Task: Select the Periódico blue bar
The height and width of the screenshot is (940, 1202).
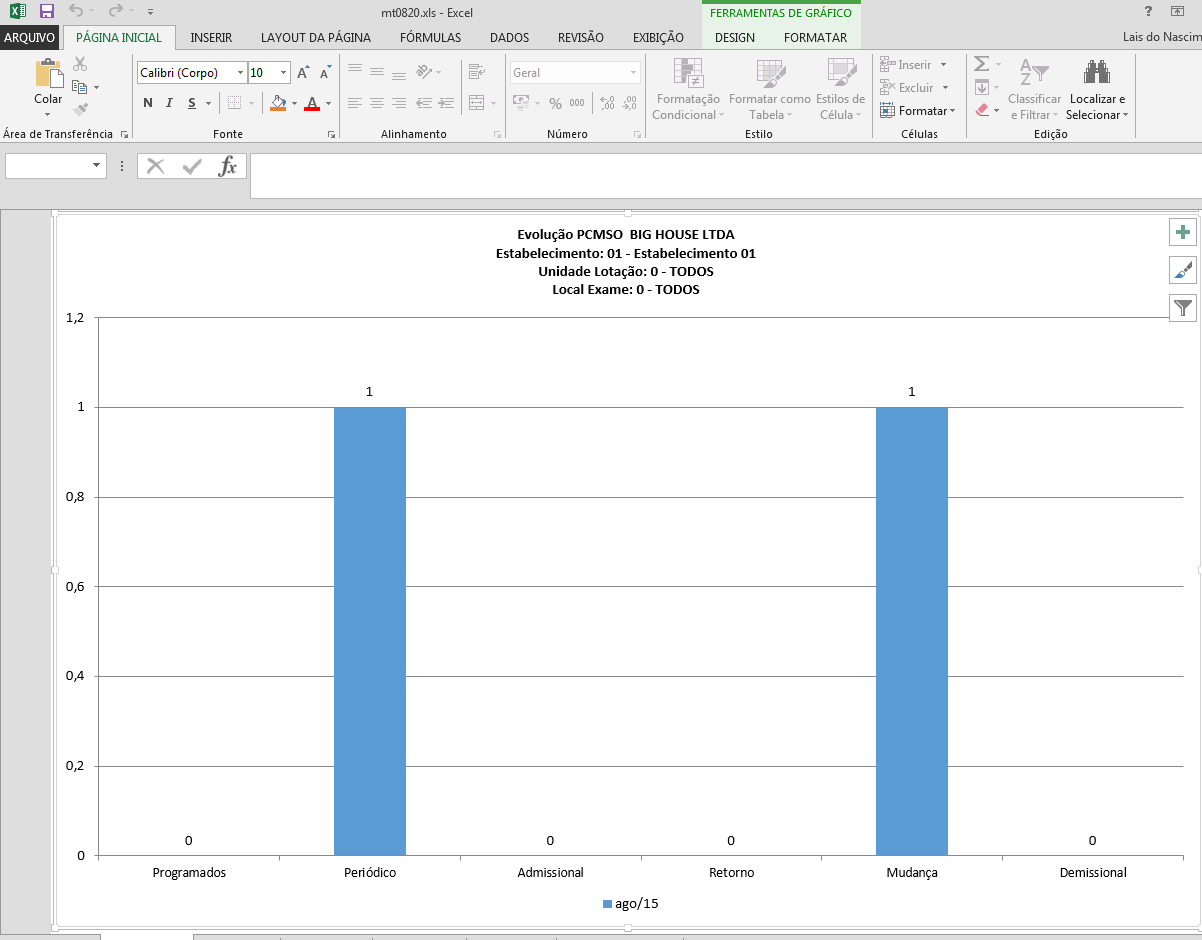Action: pyautogui.click(x=370, y=631)
